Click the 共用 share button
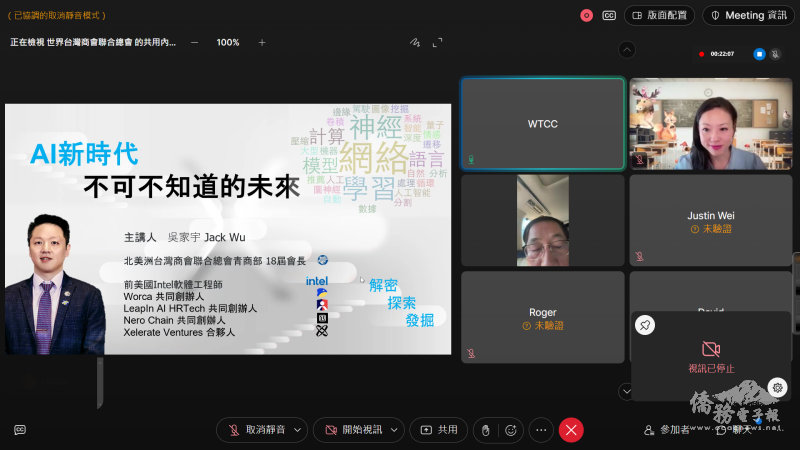The image size is (800, 450). click(439, 430)
